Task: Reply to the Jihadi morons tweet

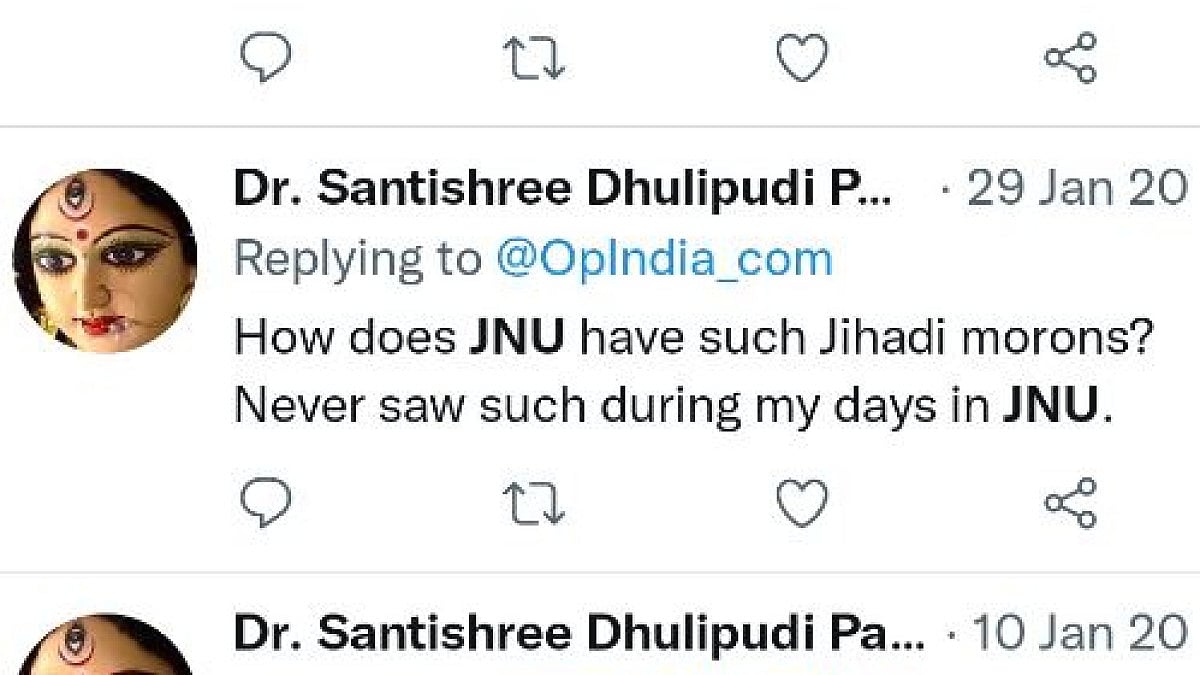Action: [266, 503]
